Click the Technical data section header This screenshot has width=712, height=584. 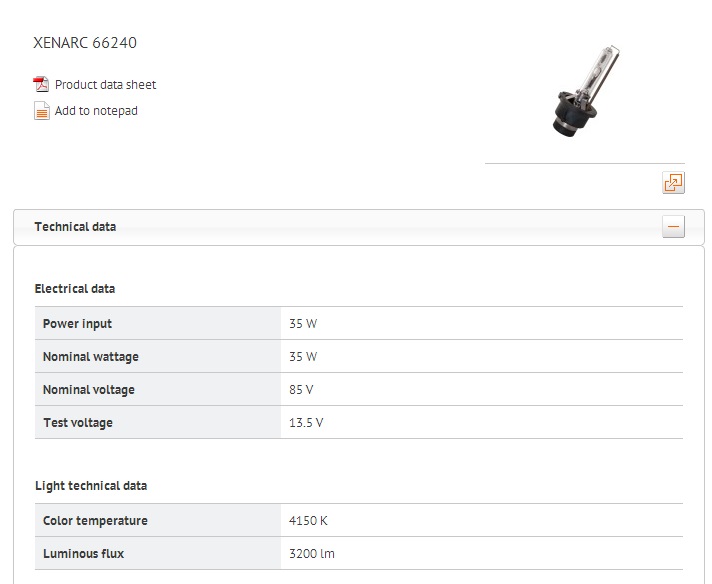[75, 227]
